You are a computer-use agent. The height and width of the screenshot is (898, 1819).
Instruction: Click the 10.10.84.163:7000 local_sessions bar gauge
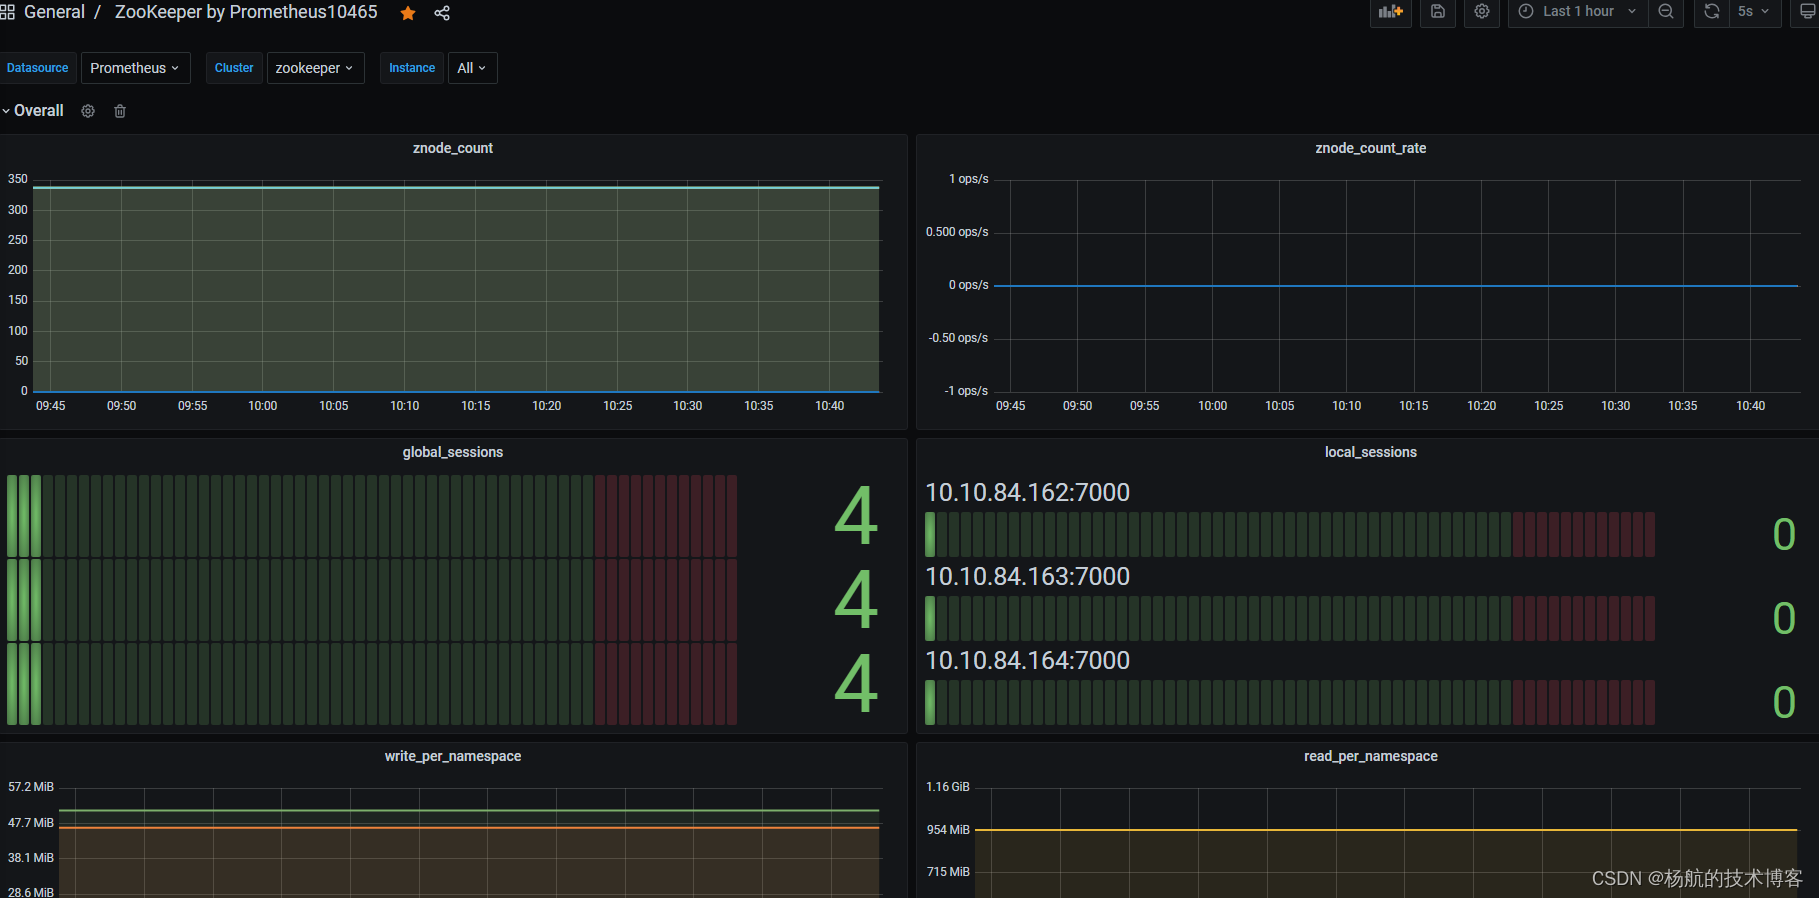coord(1290,618)
